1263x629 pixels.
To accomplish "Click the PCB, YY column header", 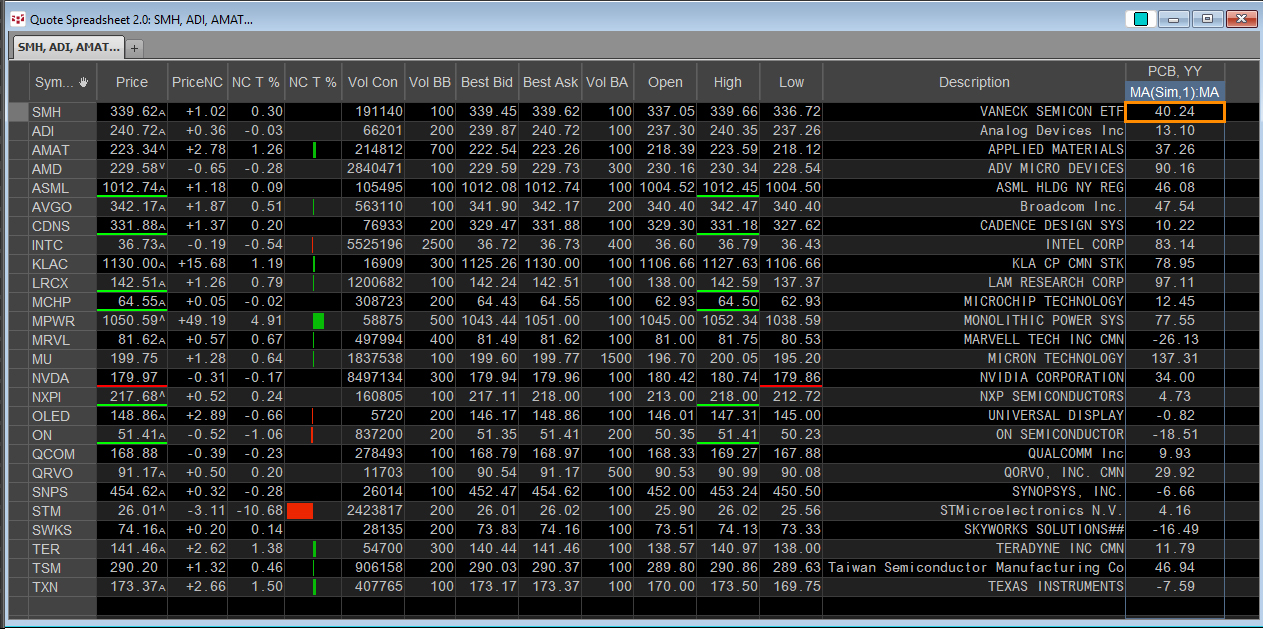I will click(x=1174, y=72).
